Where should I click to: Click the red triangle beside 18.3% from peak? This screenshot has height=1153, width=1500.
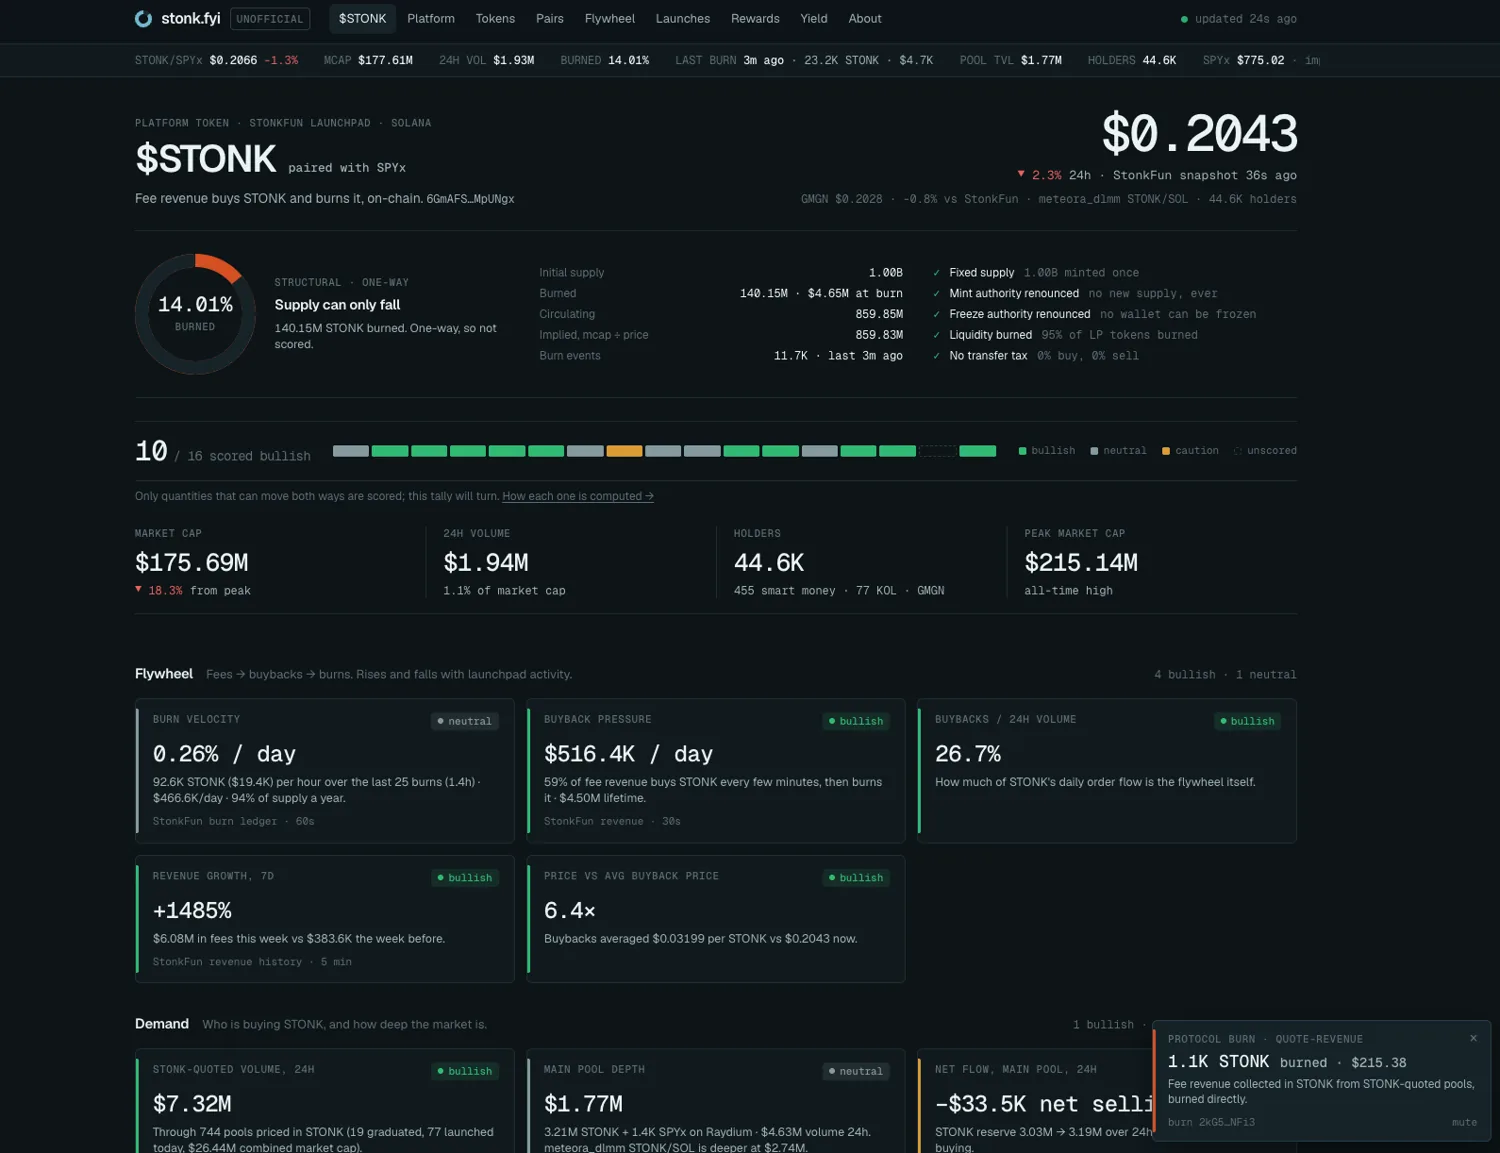coord(138,589)
